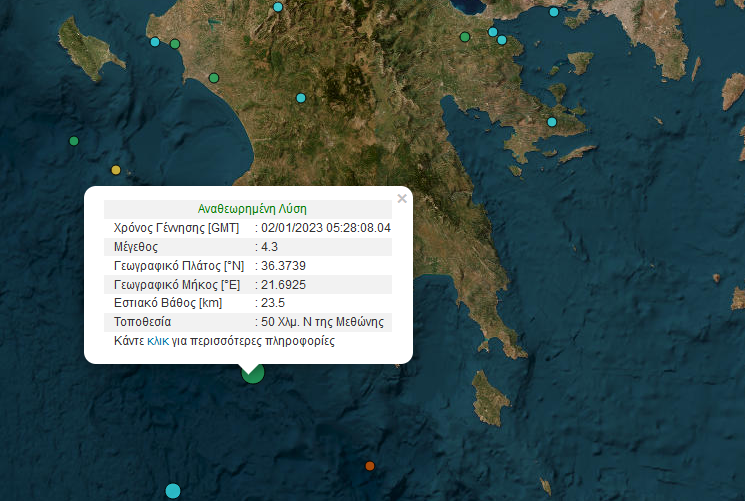The image size is (745, 501).
Task: Click the large cyan marker at bottom edge
Action: click(173, 490)
